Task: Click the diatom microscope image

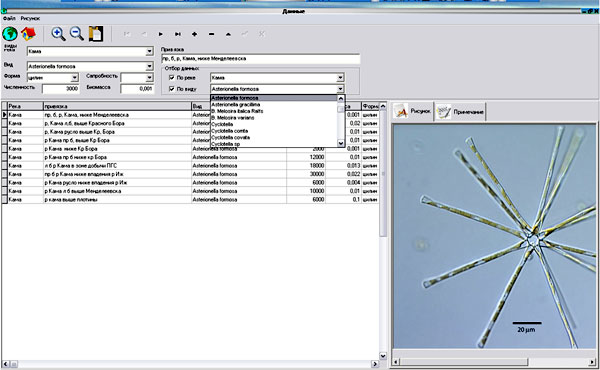Action: [494, 236]
